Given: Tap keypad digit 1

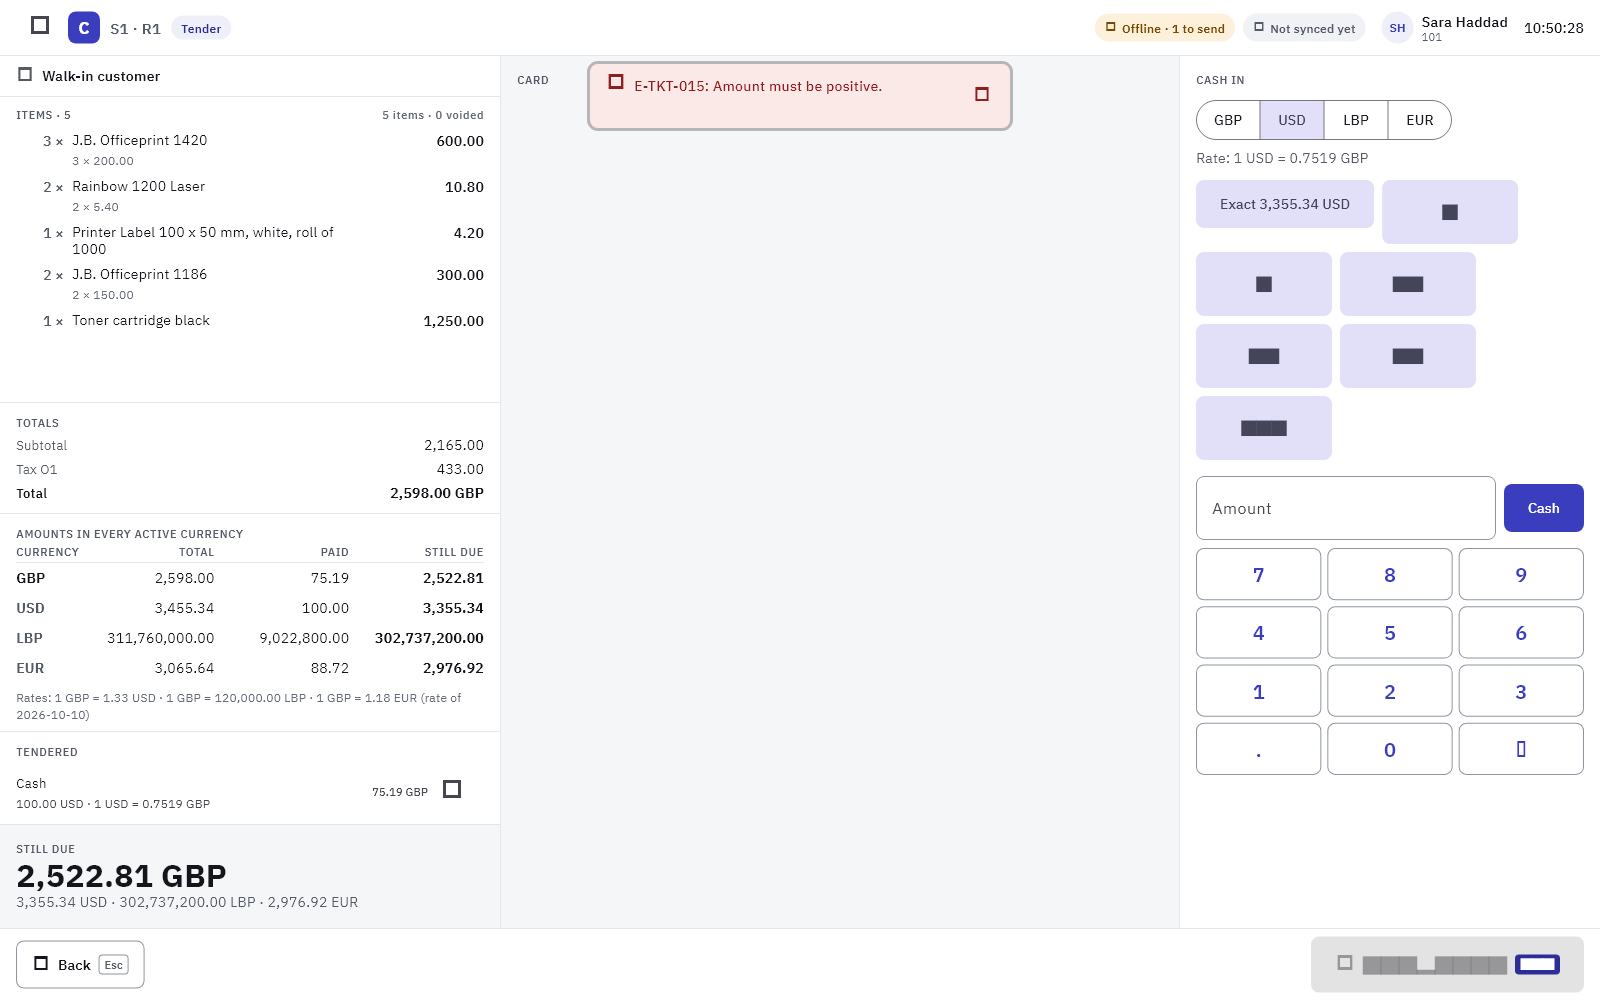Looking at the screenshot, I should tap(1258, 691).
